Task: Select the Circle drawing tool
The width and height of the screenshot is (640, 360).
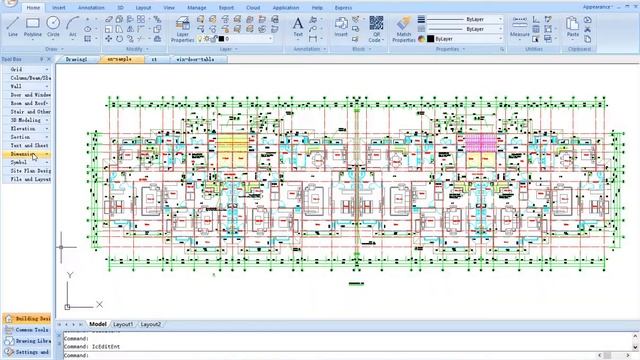Action: coord(53,27)
